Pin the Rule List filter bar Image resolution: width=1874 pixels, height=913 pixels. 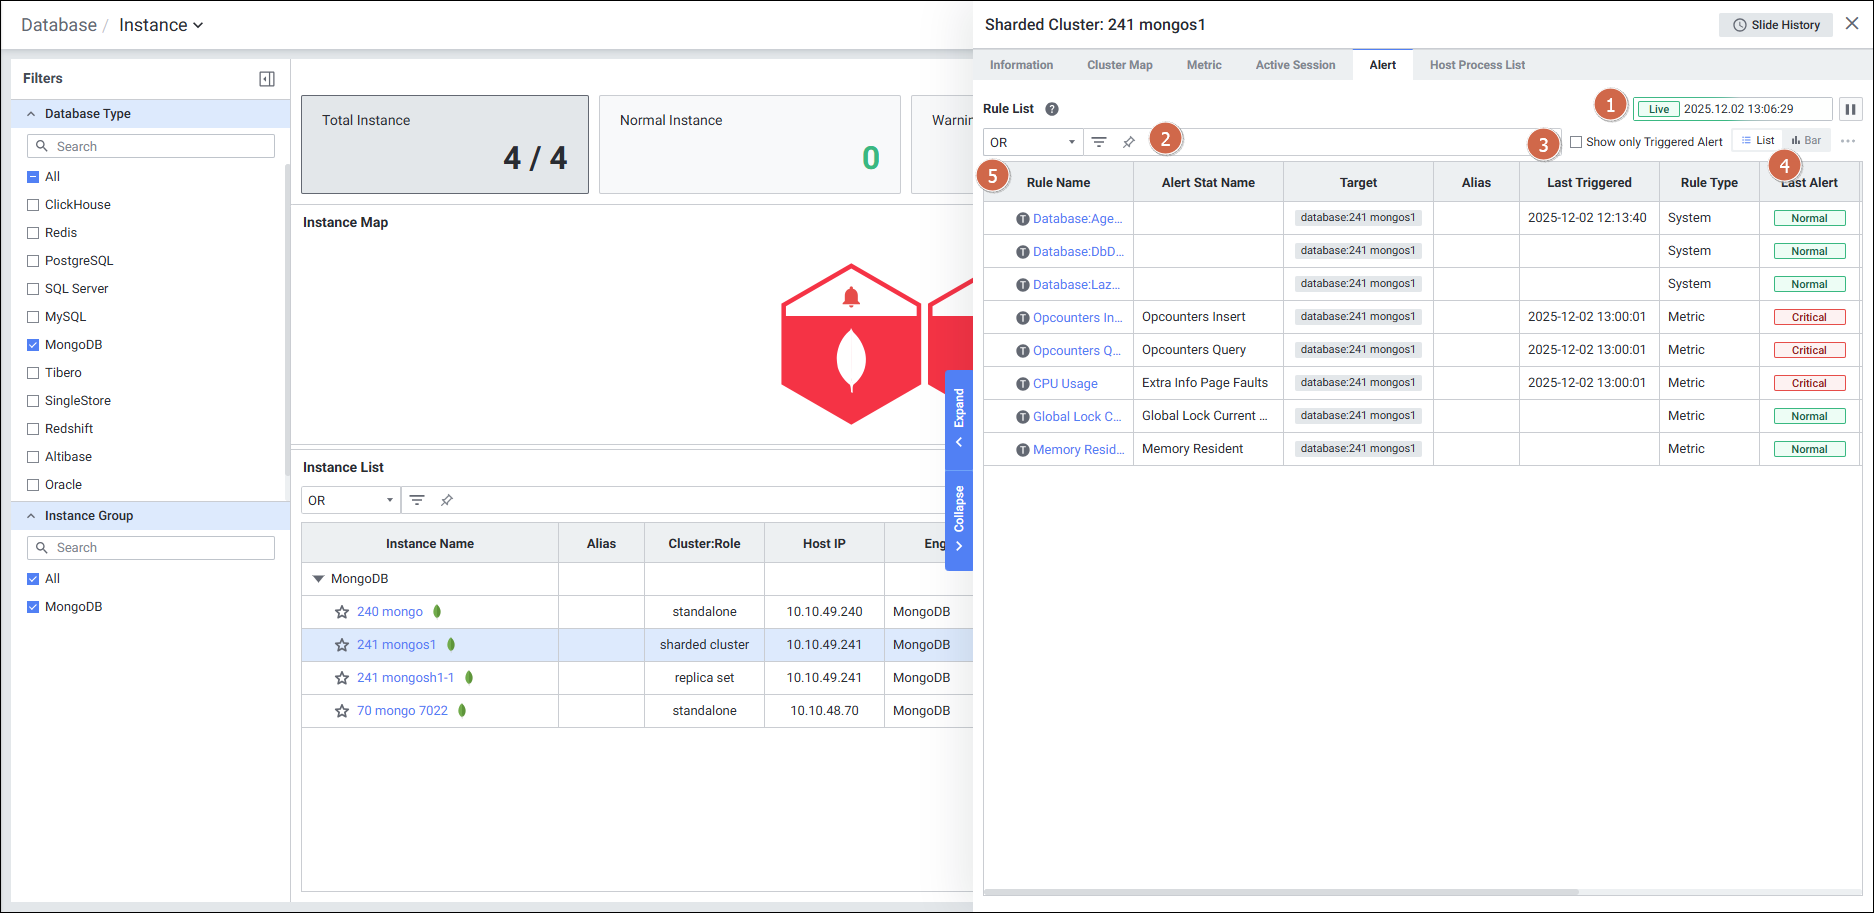[x=1129, y=142]
